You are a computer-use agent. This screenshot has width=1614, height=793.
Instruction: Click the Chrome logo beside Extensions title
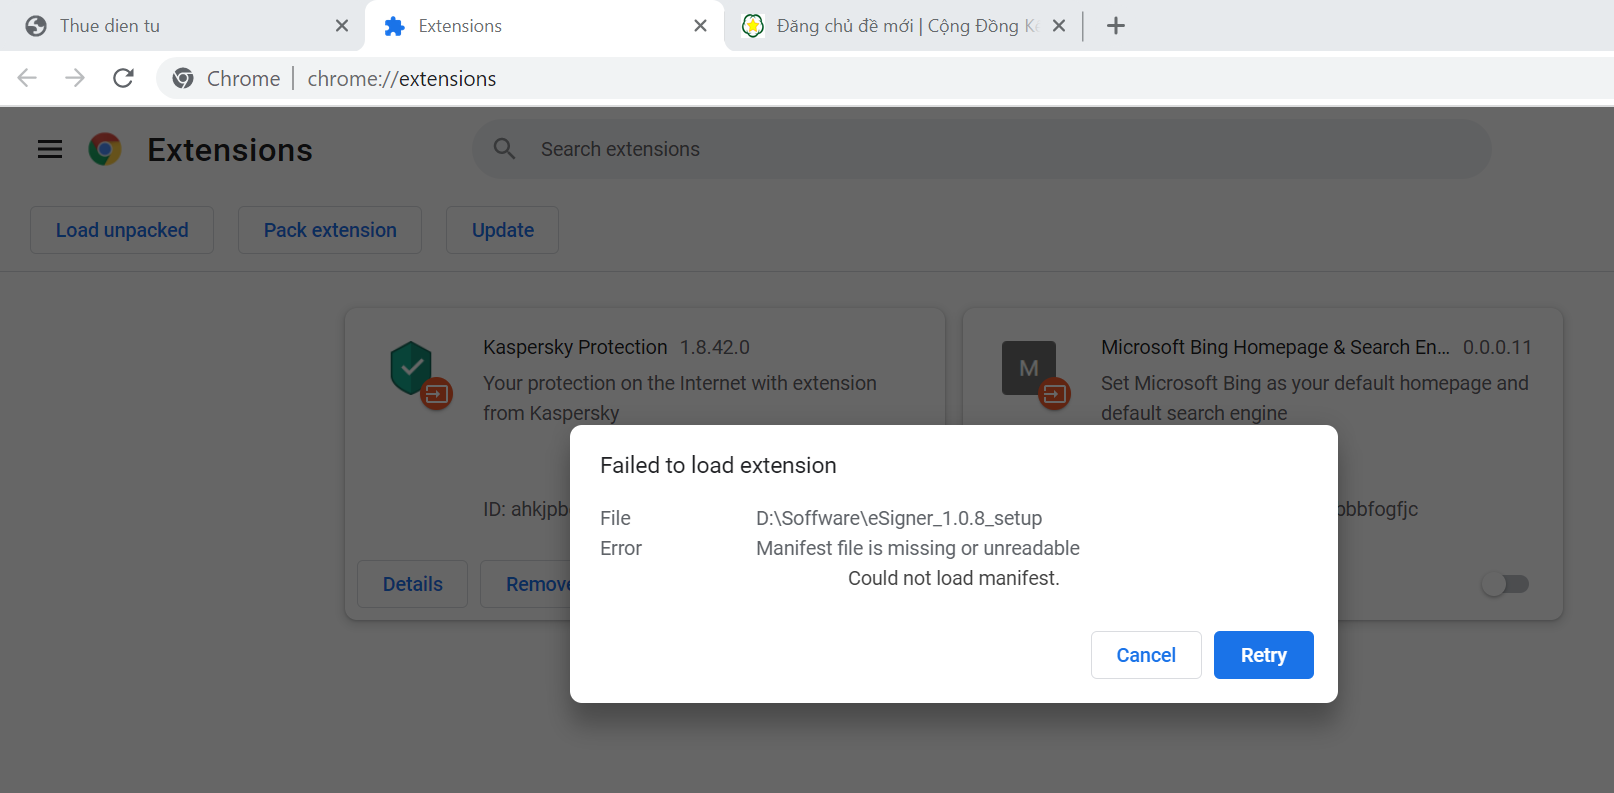(x=105, y=149)
